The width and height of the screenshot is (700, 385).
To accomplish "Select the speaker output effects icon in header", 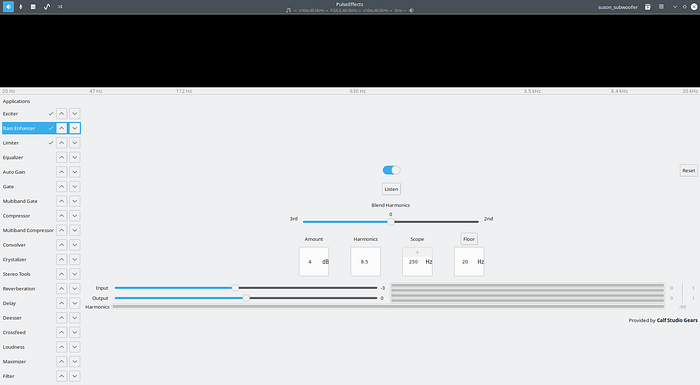I will tap(8, 7).
